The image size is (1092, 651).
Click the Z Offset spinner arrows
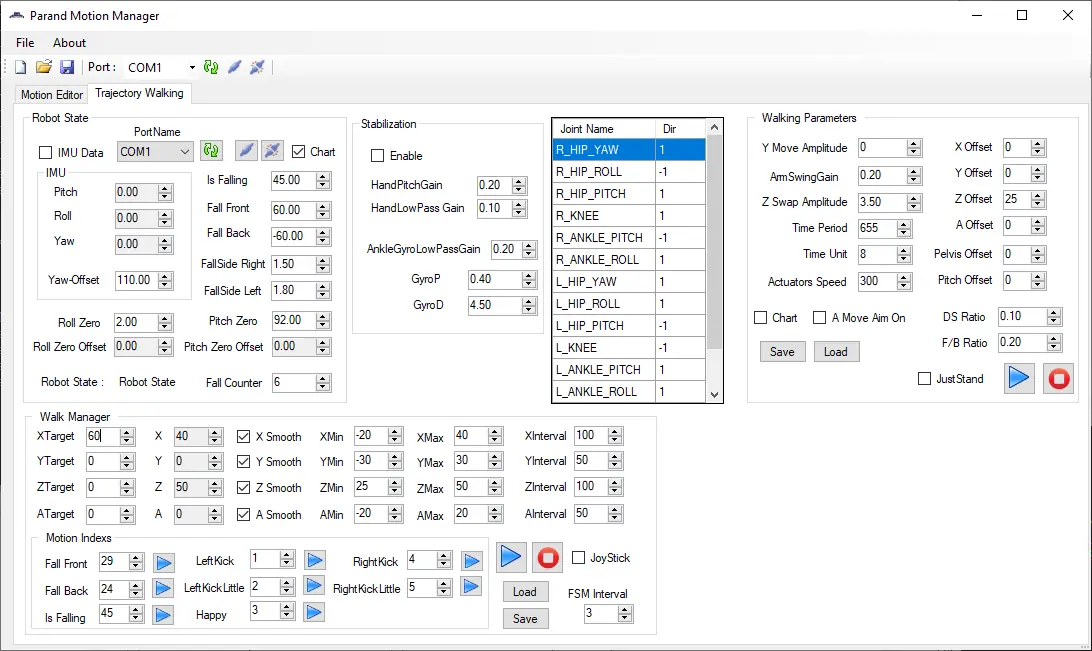pos(1038,200)
